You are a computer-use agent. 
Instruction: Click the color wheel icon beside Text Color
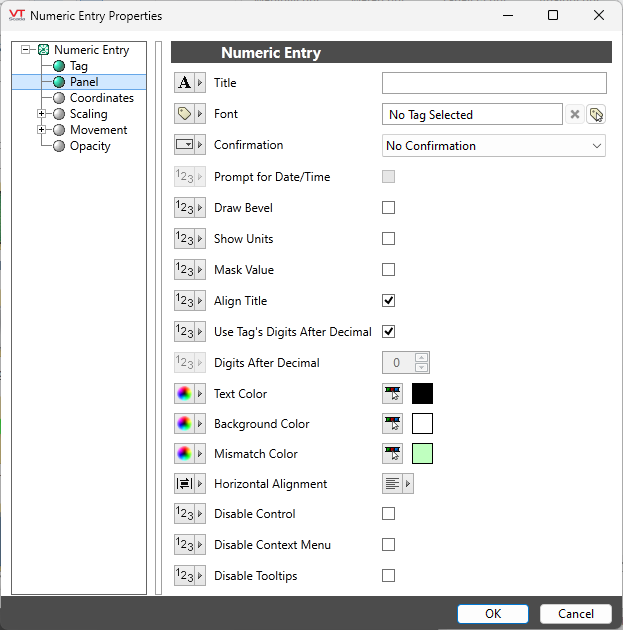click(x=185, y=394)
